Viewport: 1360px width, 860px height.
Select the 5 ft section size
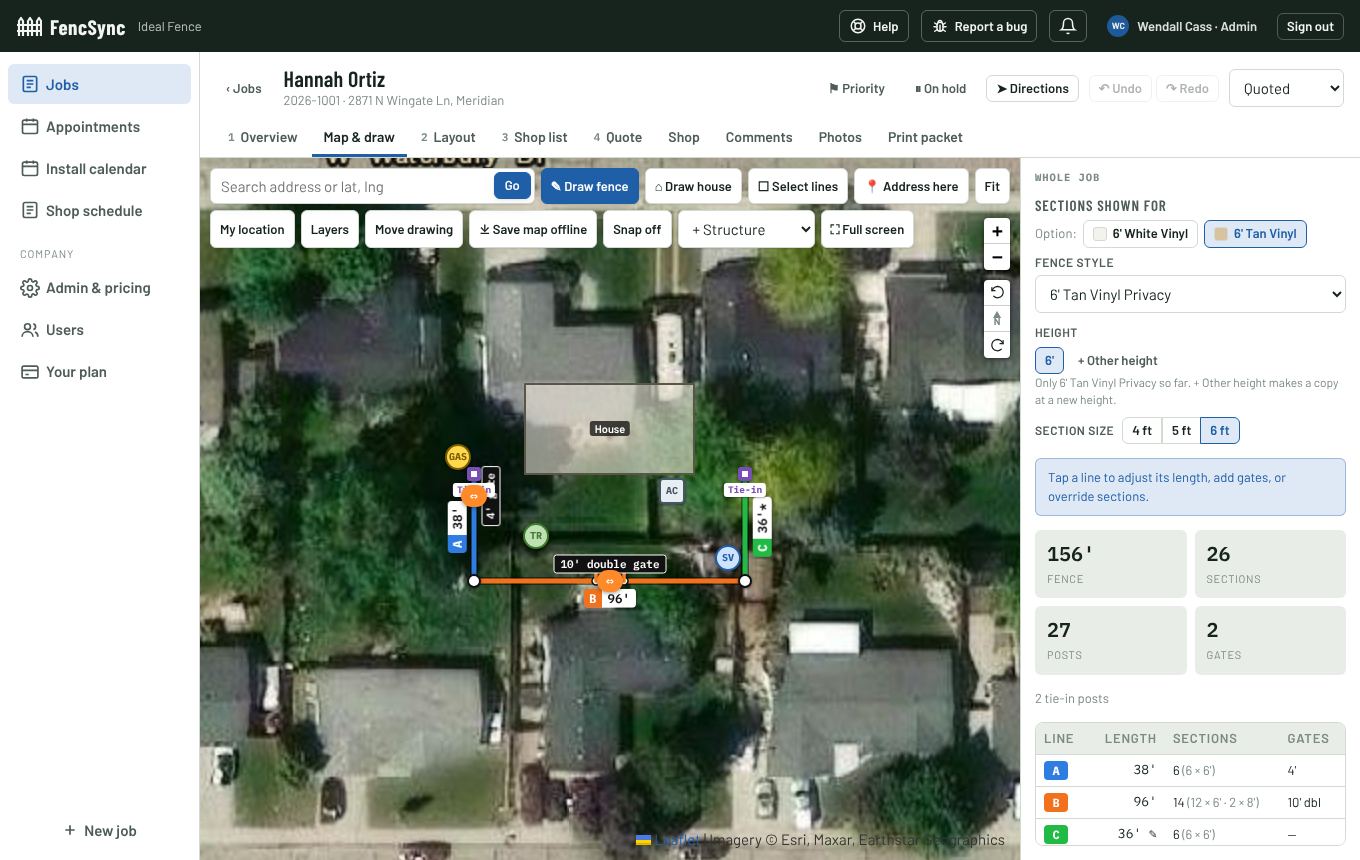click(x=1181, y=430)
